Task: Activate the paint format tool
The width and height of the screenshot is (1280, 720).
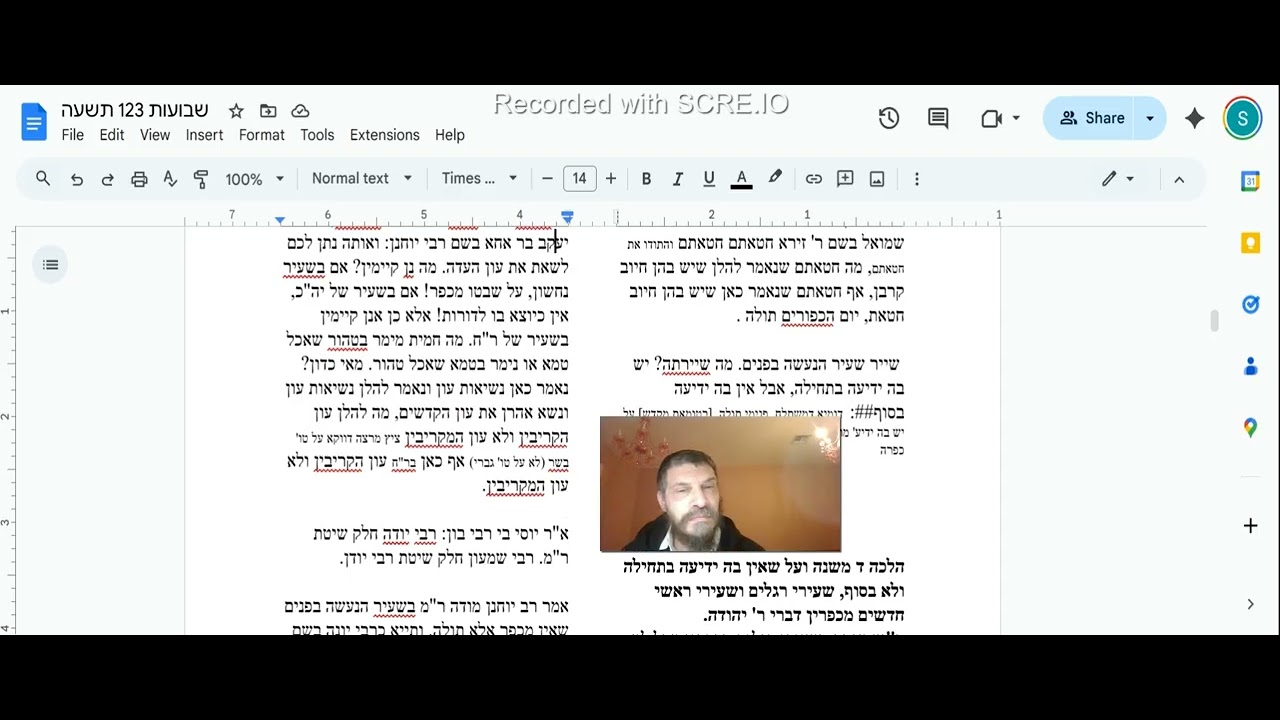Action: pos(201,179)
